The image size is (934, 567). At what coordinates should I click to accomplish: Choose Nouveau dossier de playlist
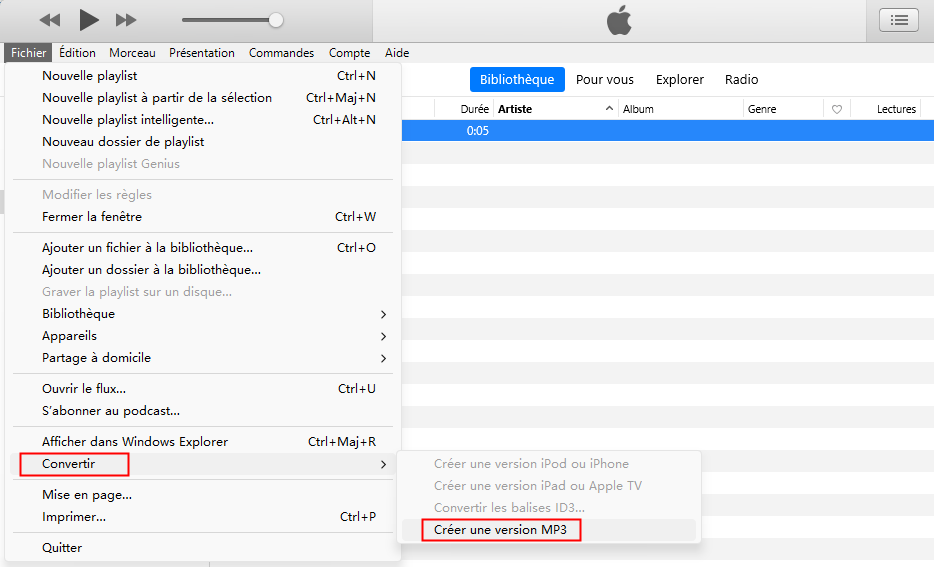click(203, 142)
